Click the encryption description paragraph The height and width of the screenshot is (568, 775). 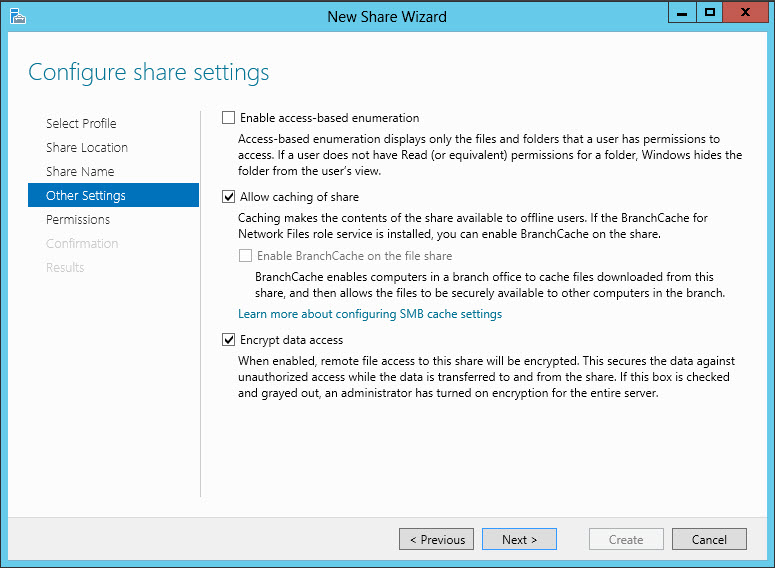486,377
